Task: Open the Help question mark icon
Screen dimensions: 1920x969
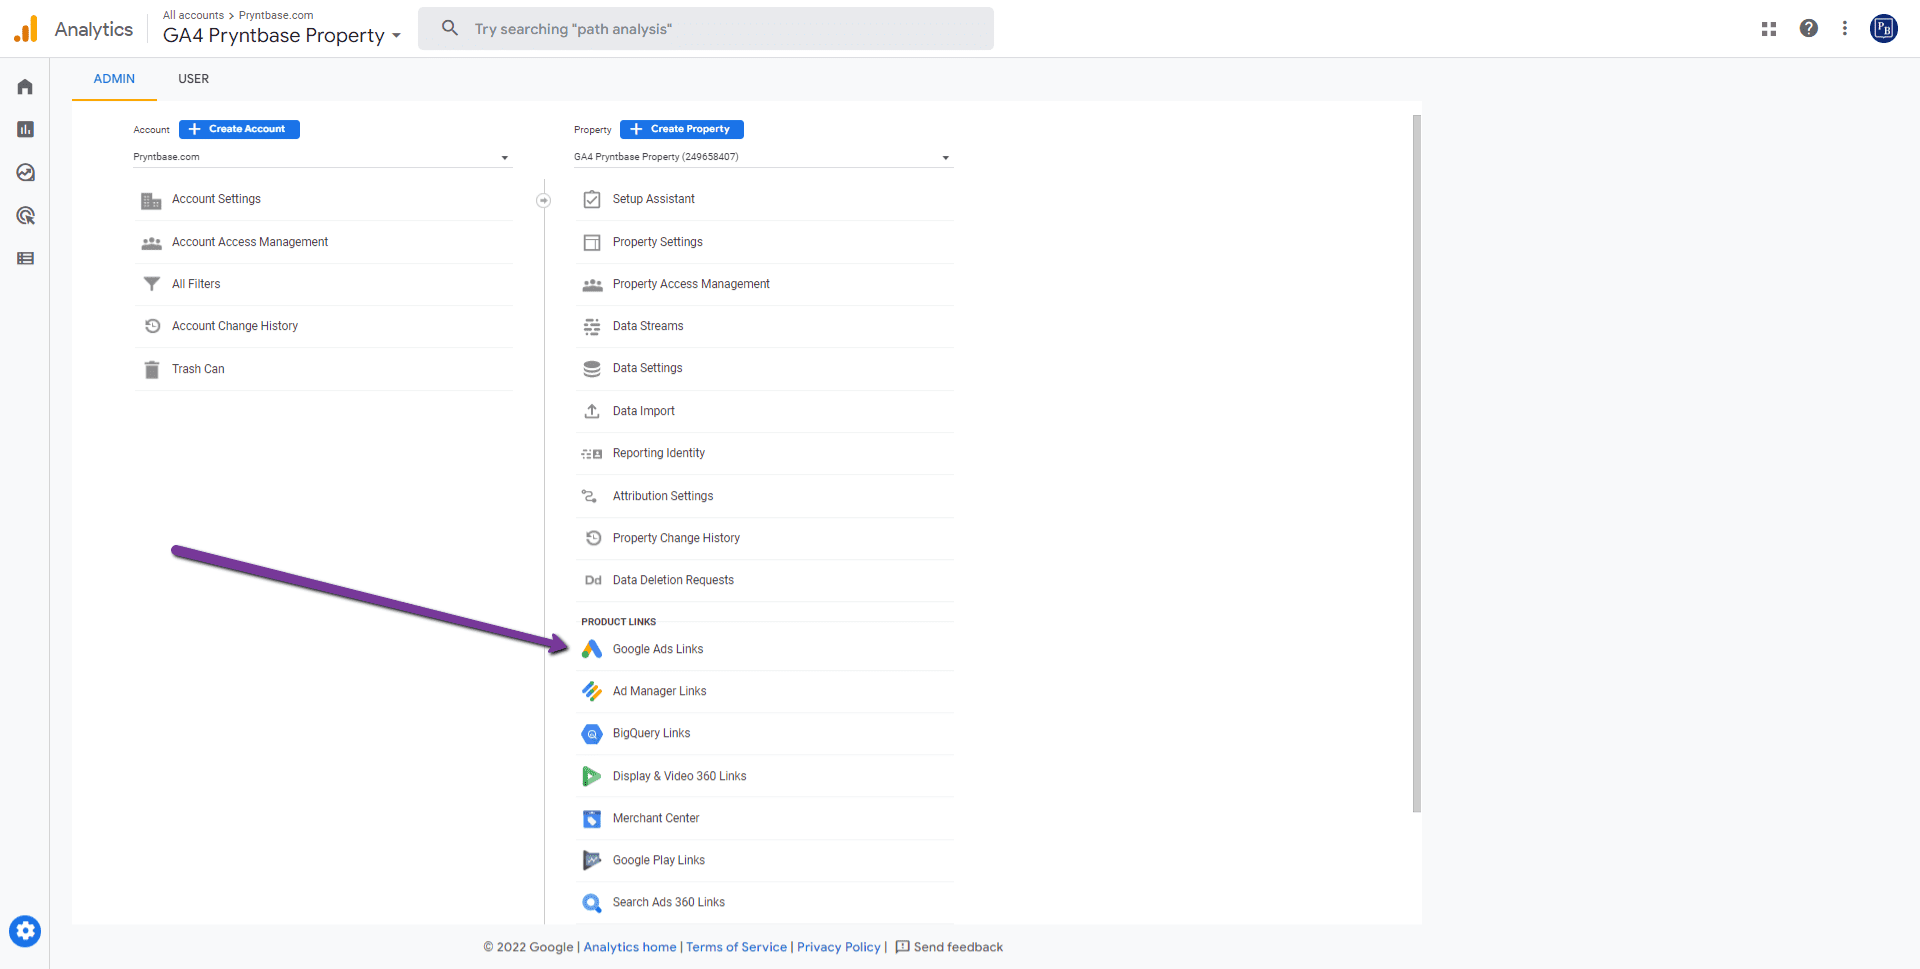Action: [x=1809, y=28]
